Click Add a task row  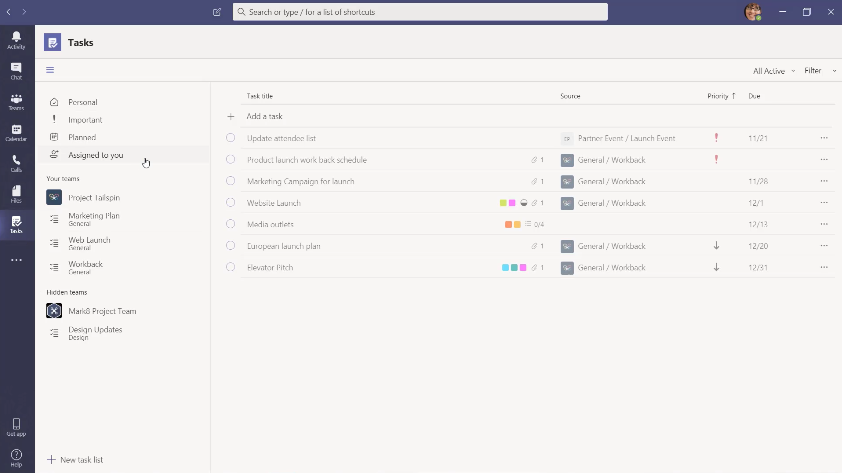[264, 117]
